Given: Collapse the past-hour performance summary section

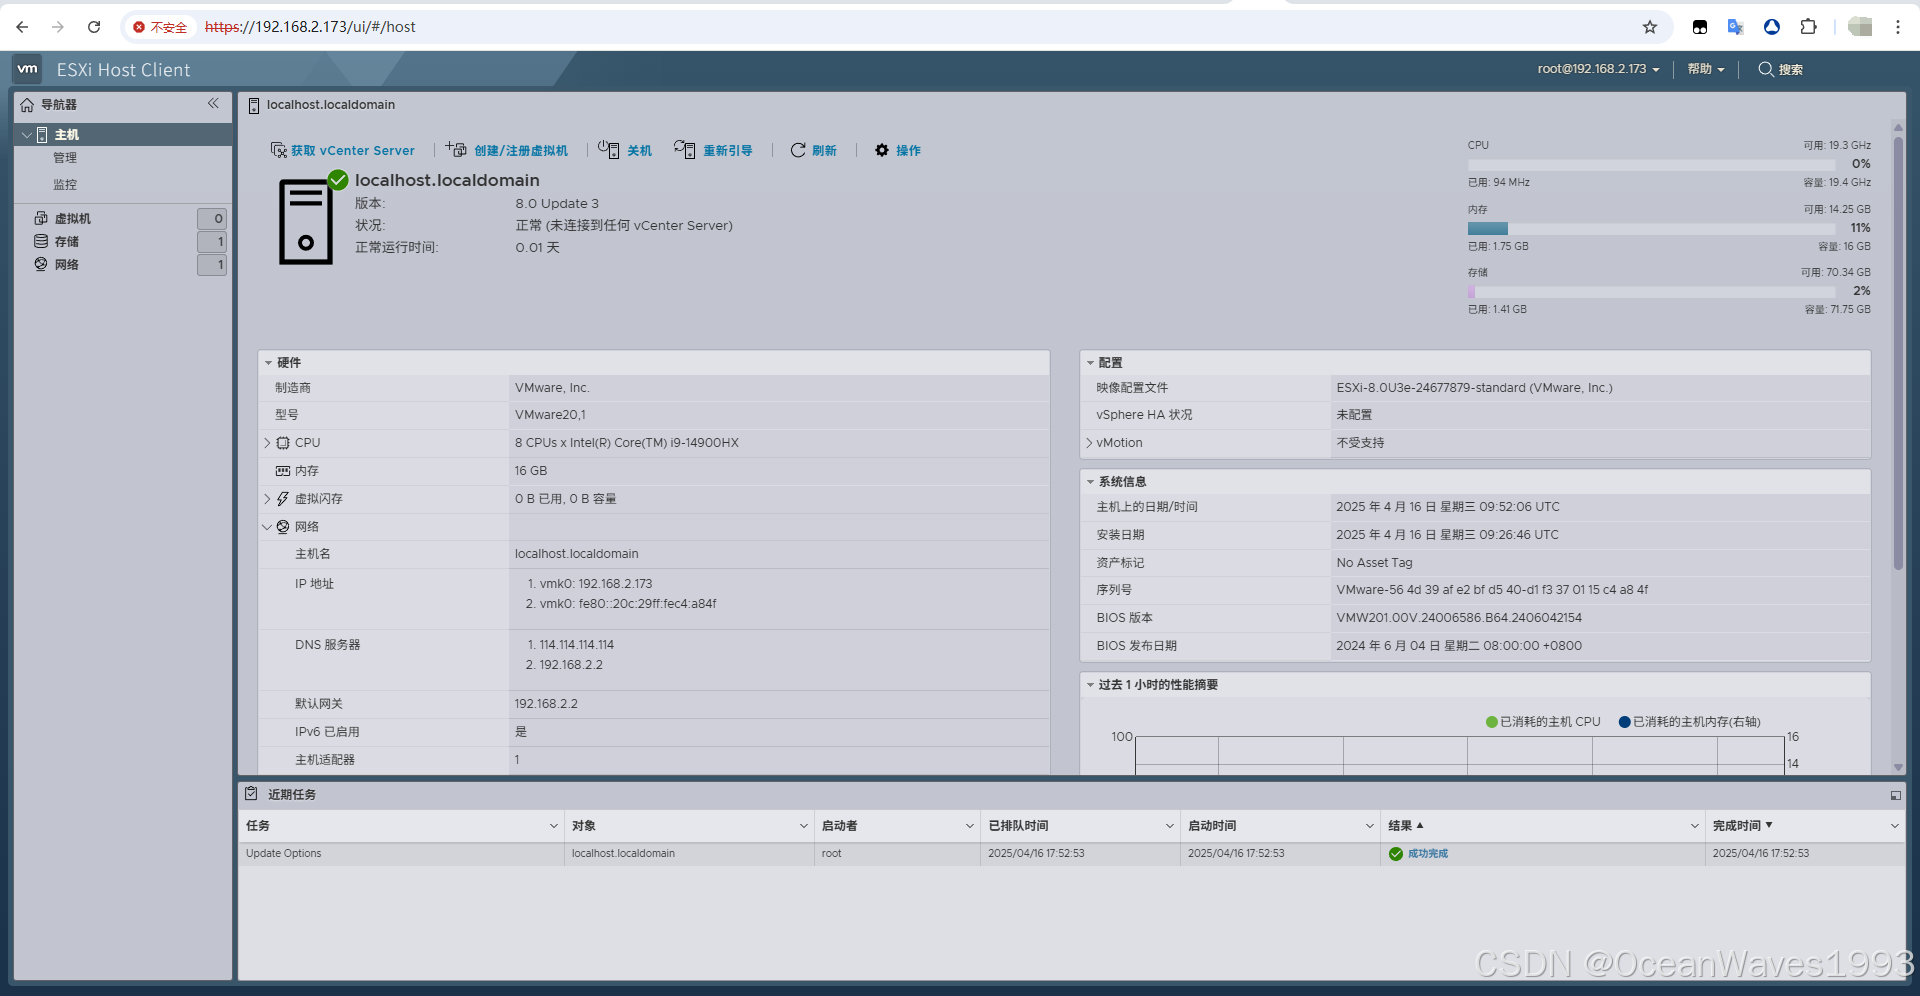Looking at the screenshot, I should click(1090, 685).
